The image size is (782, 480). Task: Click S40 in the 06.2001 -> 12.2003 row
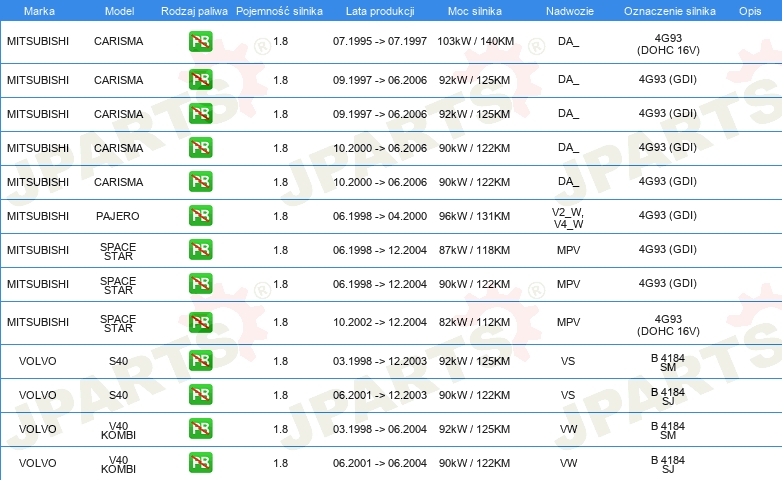pos(119,395)
